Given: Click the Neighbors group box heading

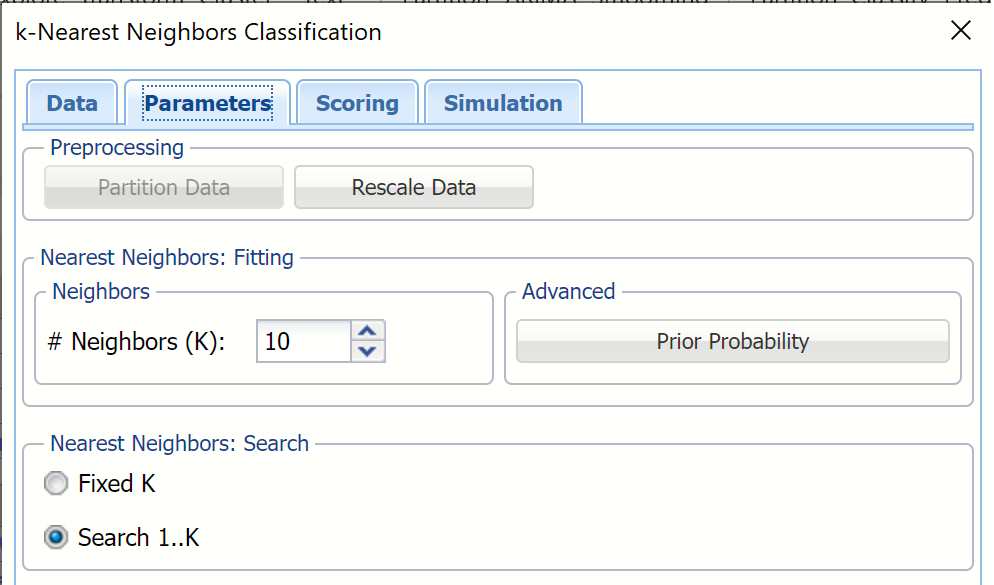Looking at the screenshot, I should [101, 292].
